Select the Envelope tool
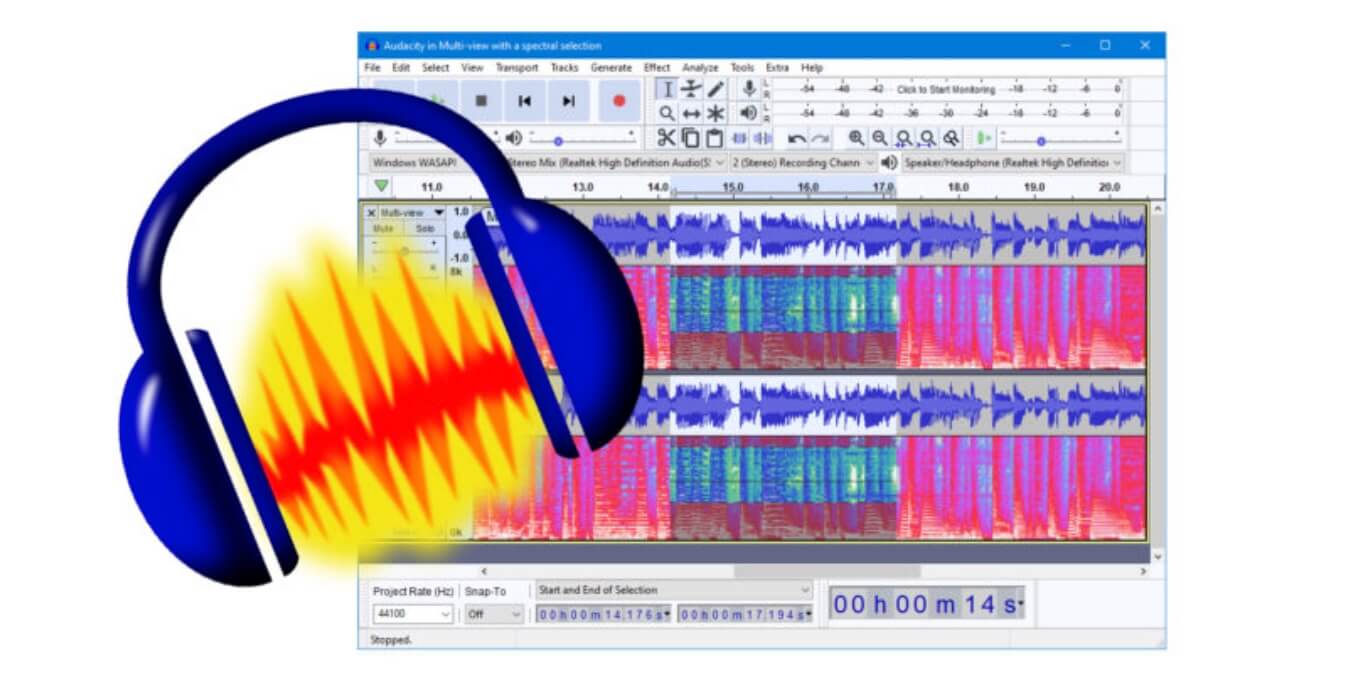Screen dimensions: 1367x687 [x=691, y=89]
